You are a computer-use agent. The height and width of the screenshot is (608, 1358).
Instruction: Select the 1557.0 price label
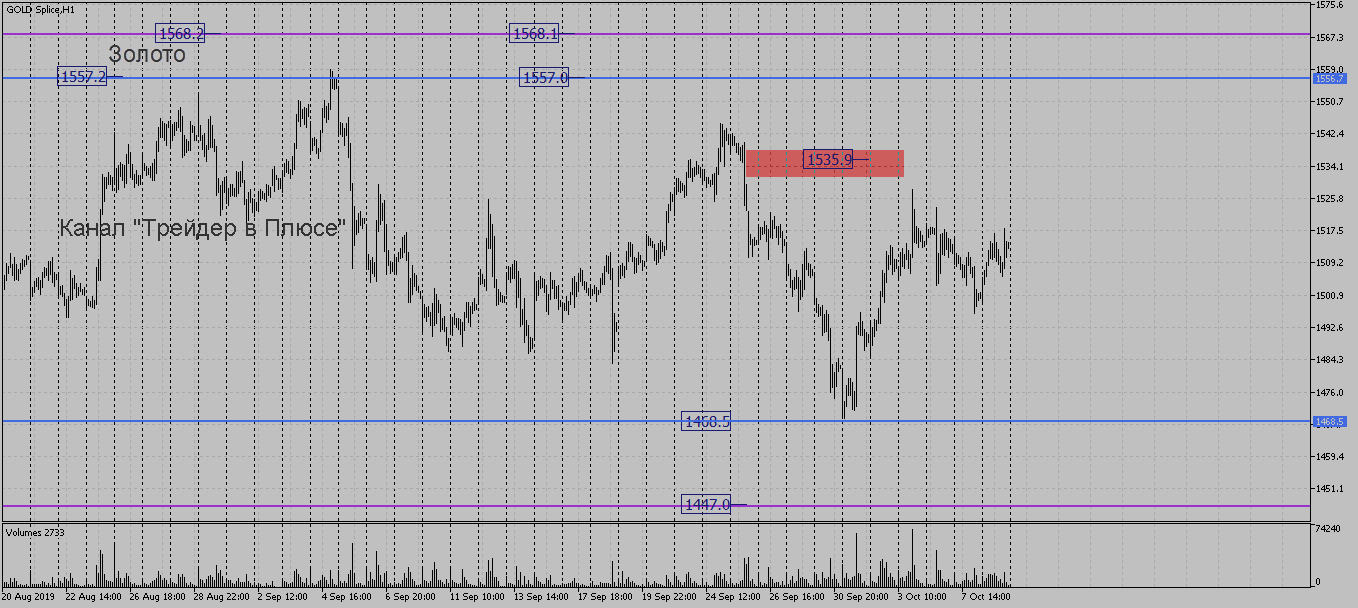(x=544, y=77)
